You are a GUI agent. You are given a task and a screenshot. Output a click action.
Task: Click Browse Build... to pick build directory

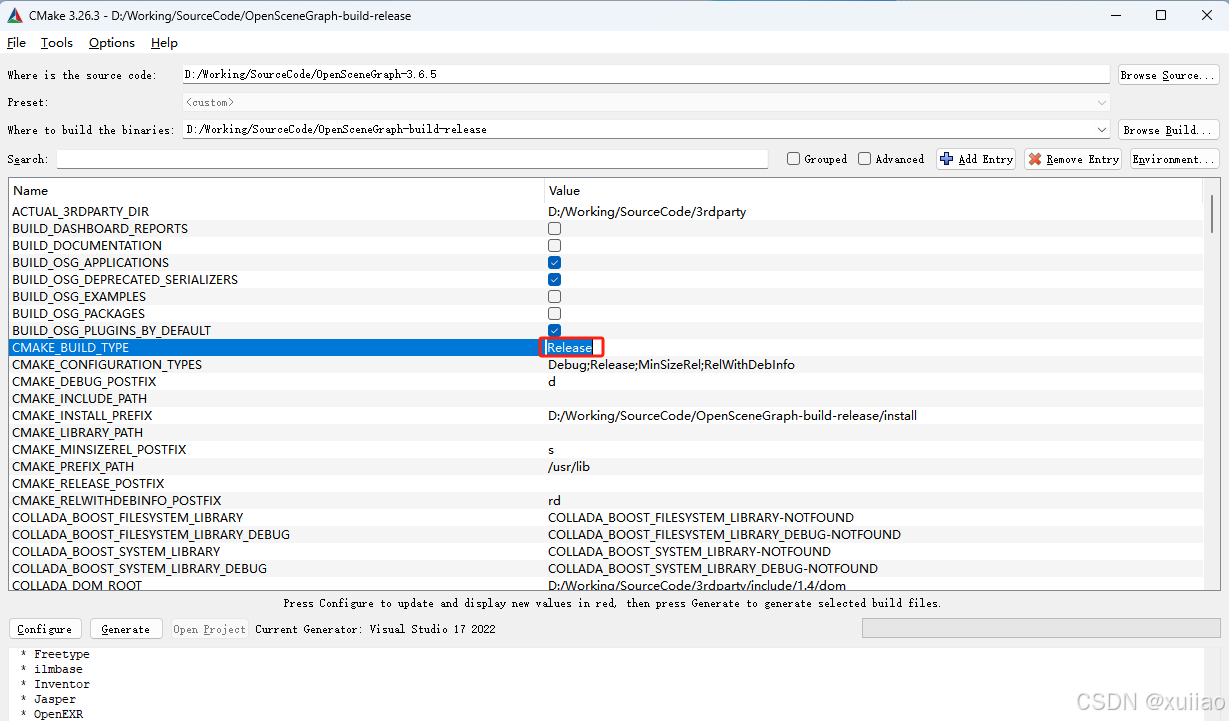tap(1167, 128)
